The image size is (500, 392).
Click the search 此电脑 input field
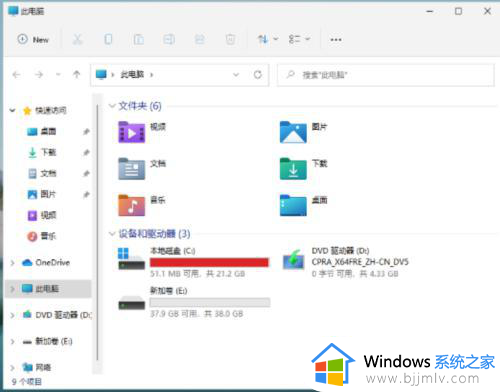[386, 75]
